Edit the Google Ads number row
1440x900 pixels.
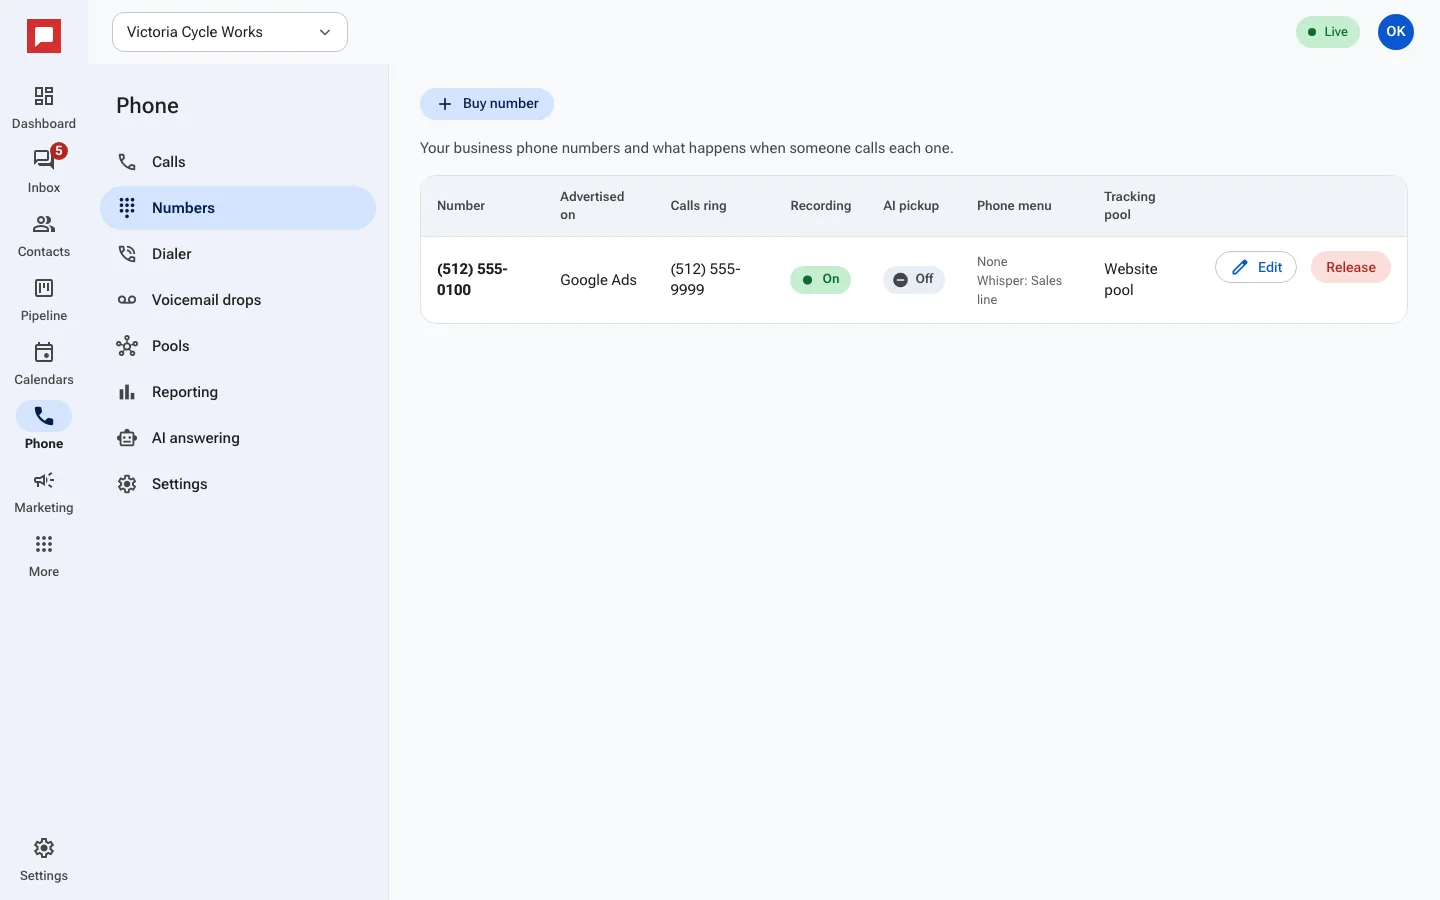1256,267
